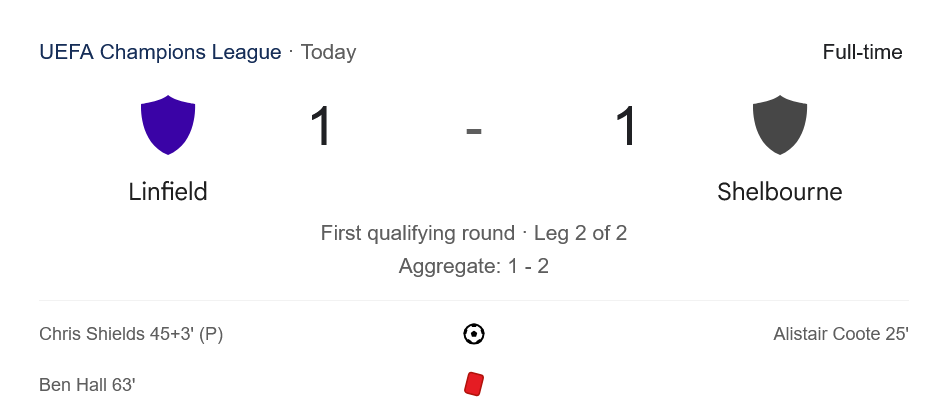Viewport: 948px width, 420px height.
Task: Select Alistair Coote 25' goal event
Action: pyautogui.click(x=840, y=334)
